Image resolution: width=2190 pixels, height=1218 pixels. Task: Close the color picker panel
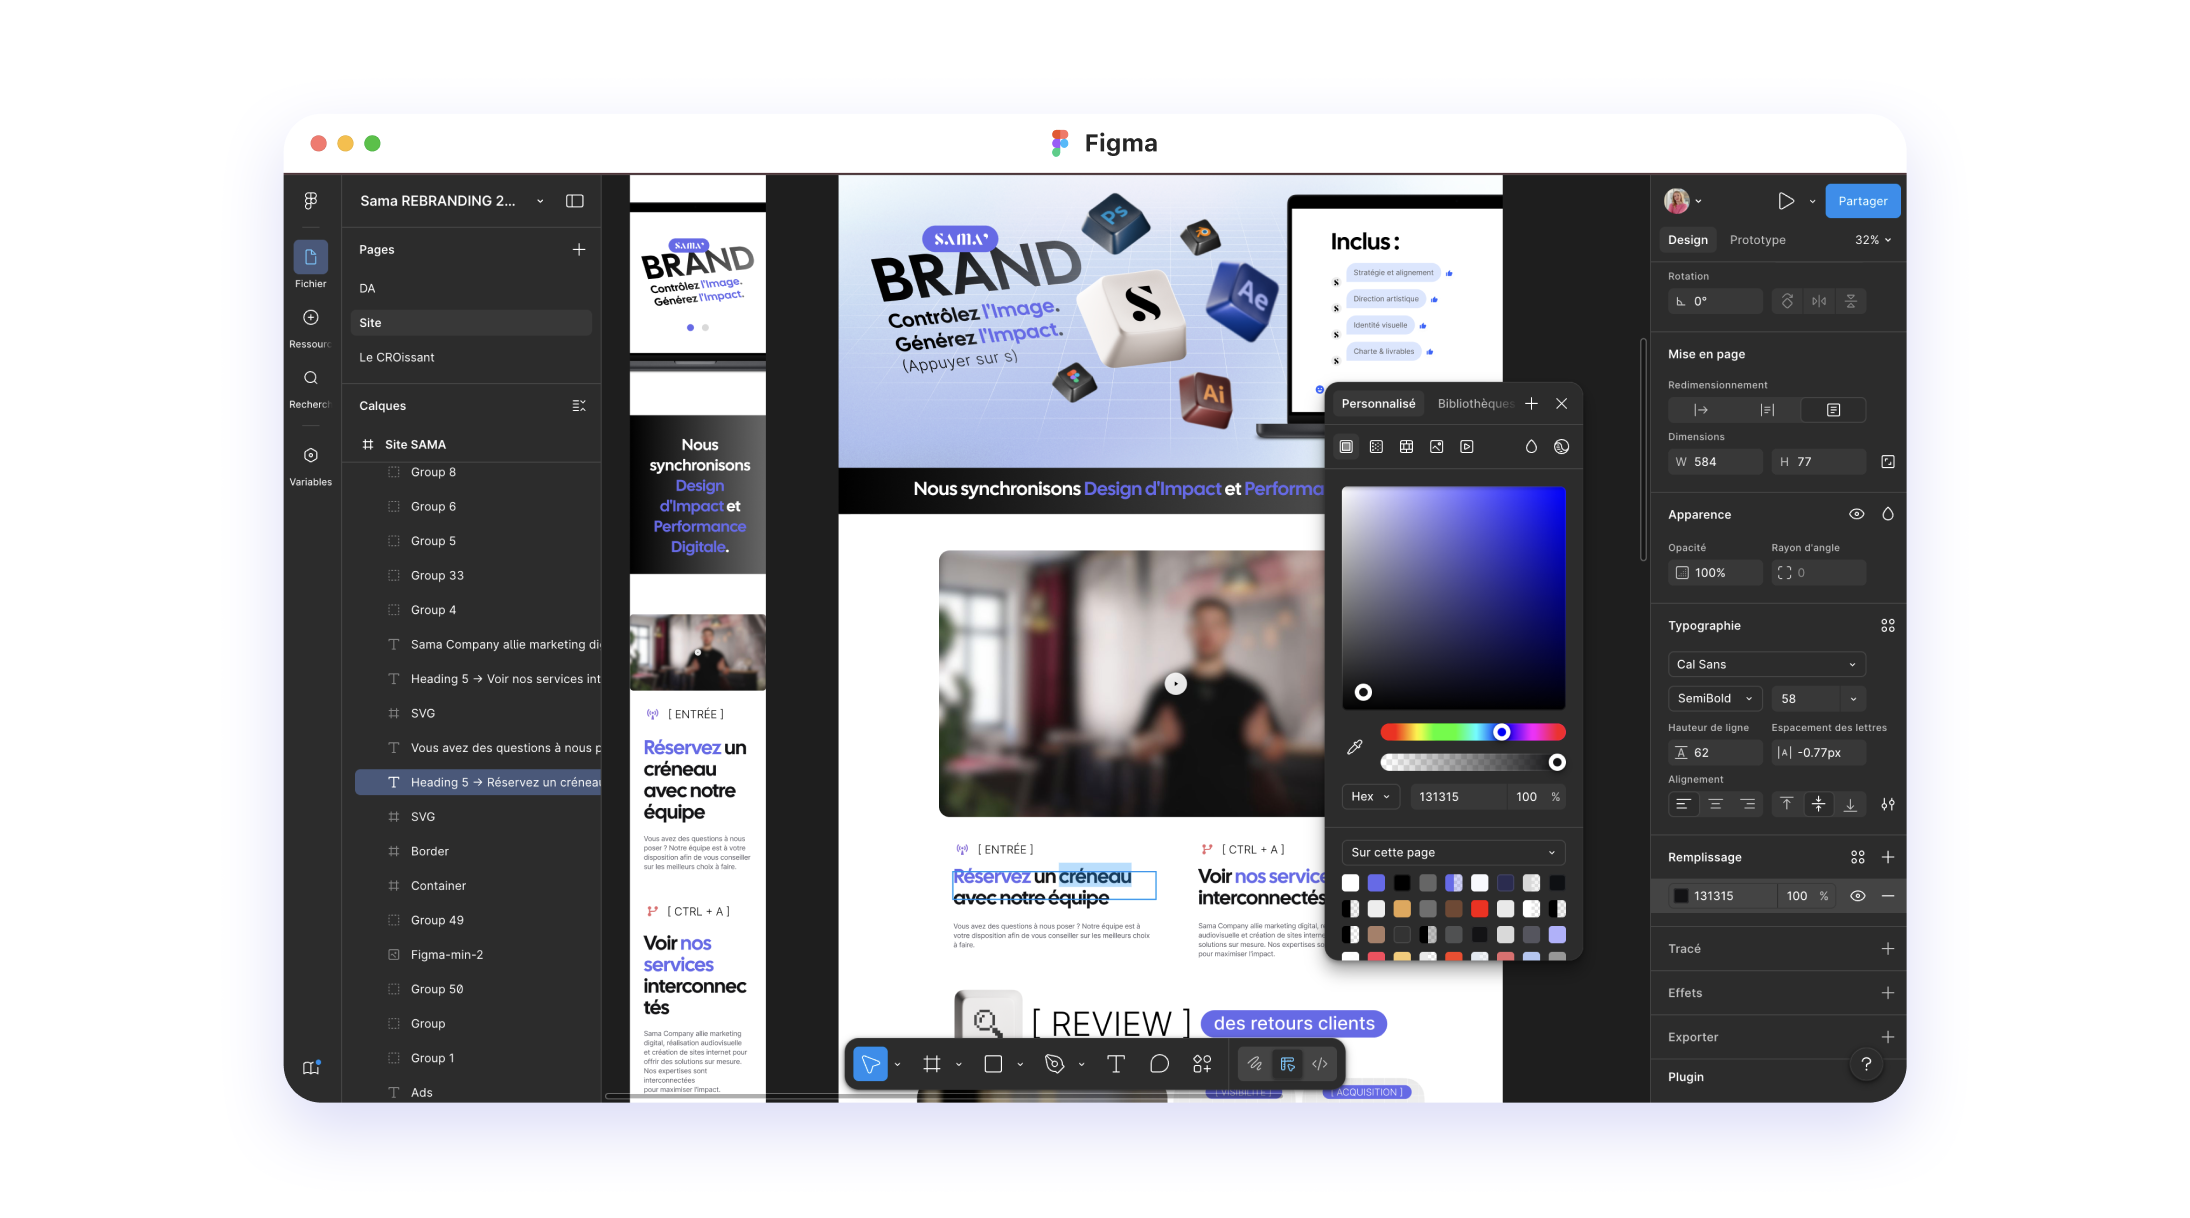pyautogui.click(x=1561, y=404)
